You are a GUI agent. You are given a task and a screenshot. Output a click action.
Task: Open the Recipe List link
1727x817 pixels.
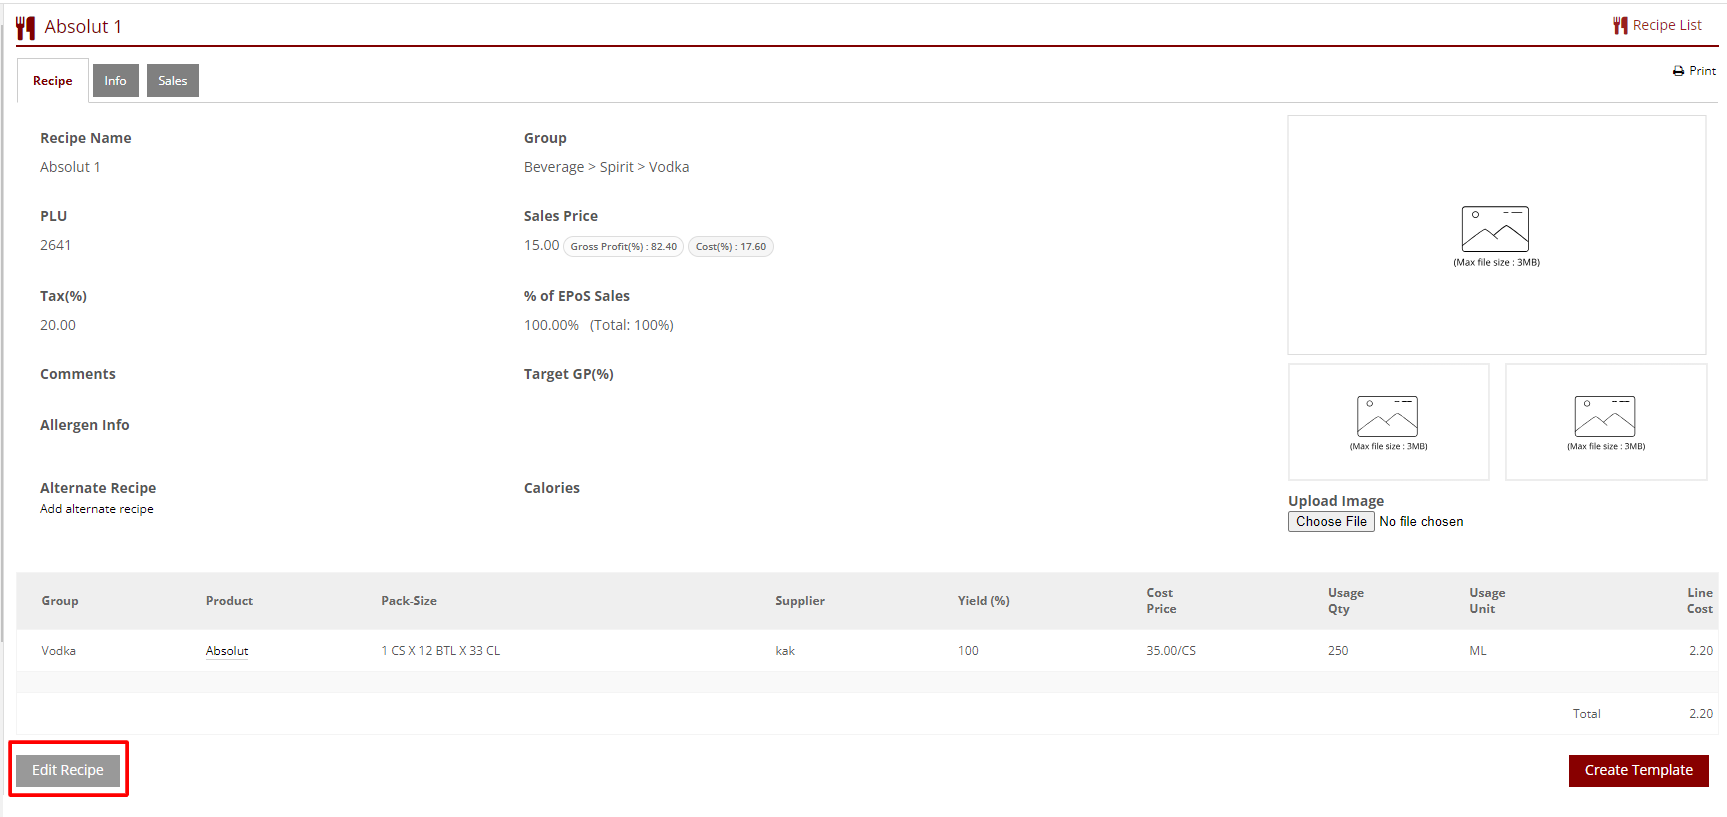(1666, 25)
